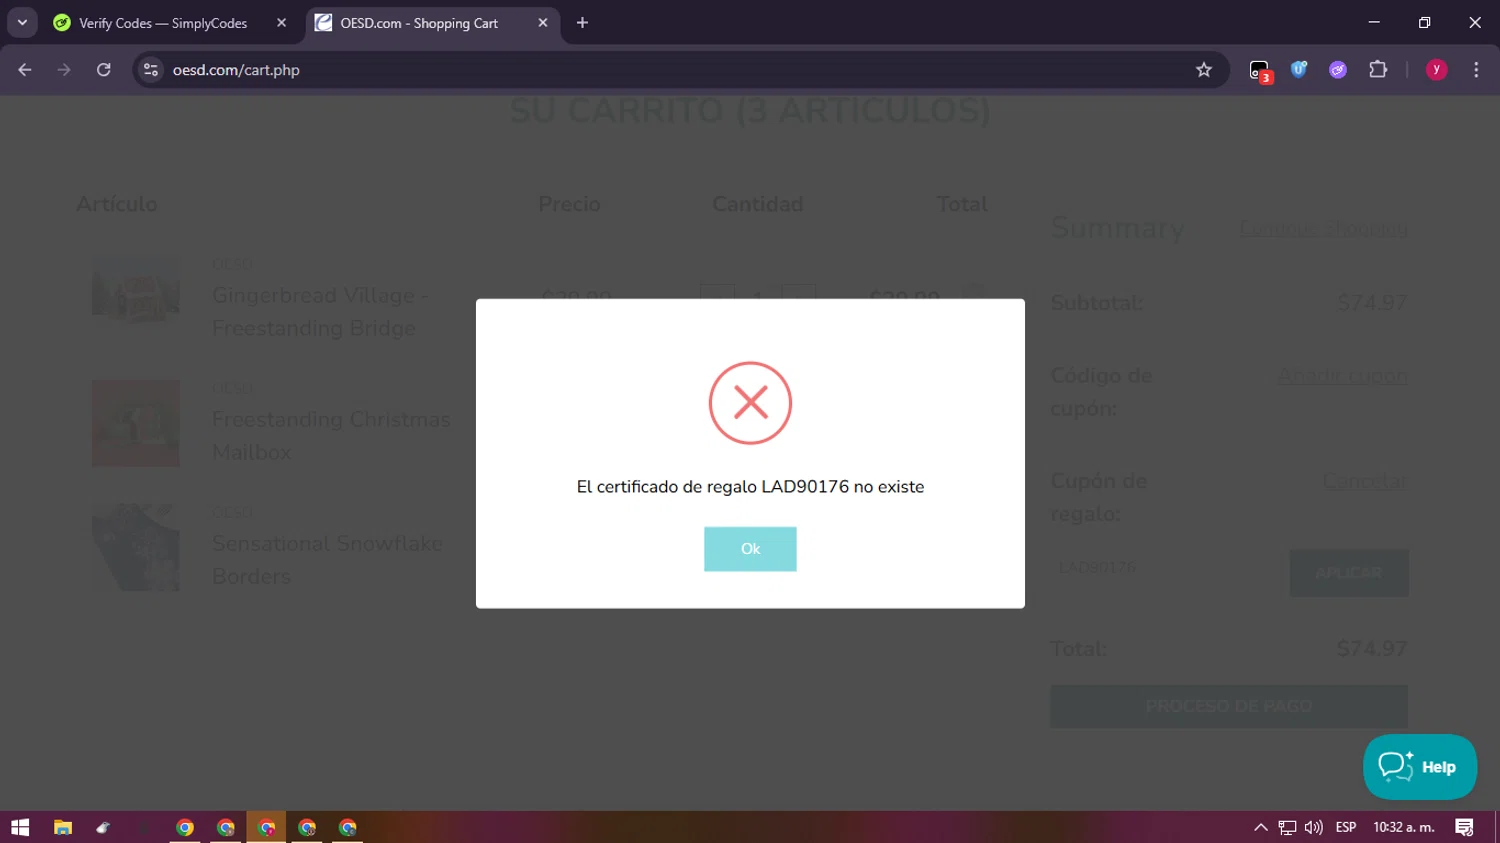Click the gift certificate code input field
Screen dimensions: 1500x843
1165,567
